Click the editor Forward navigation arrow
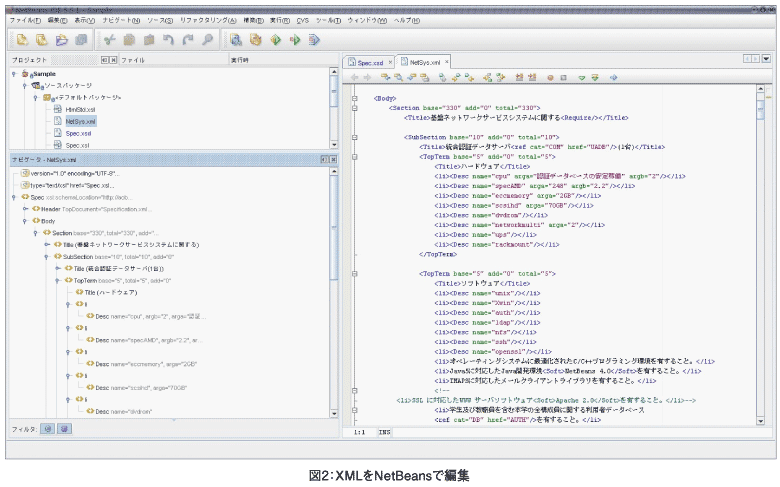This screenshot has width=780, height=487. coord(368,78)
